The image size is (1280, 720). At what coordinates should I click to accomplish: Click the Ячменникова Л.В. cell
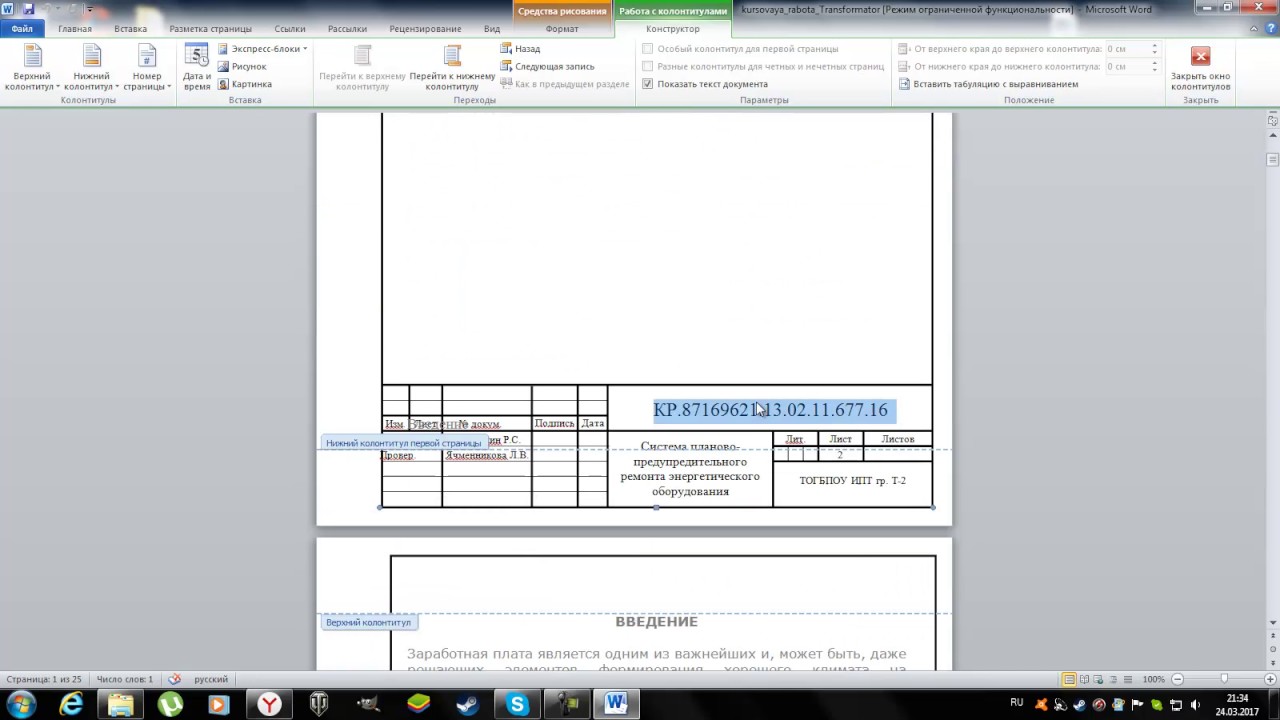pyautogui.click(x=486, y=456)
